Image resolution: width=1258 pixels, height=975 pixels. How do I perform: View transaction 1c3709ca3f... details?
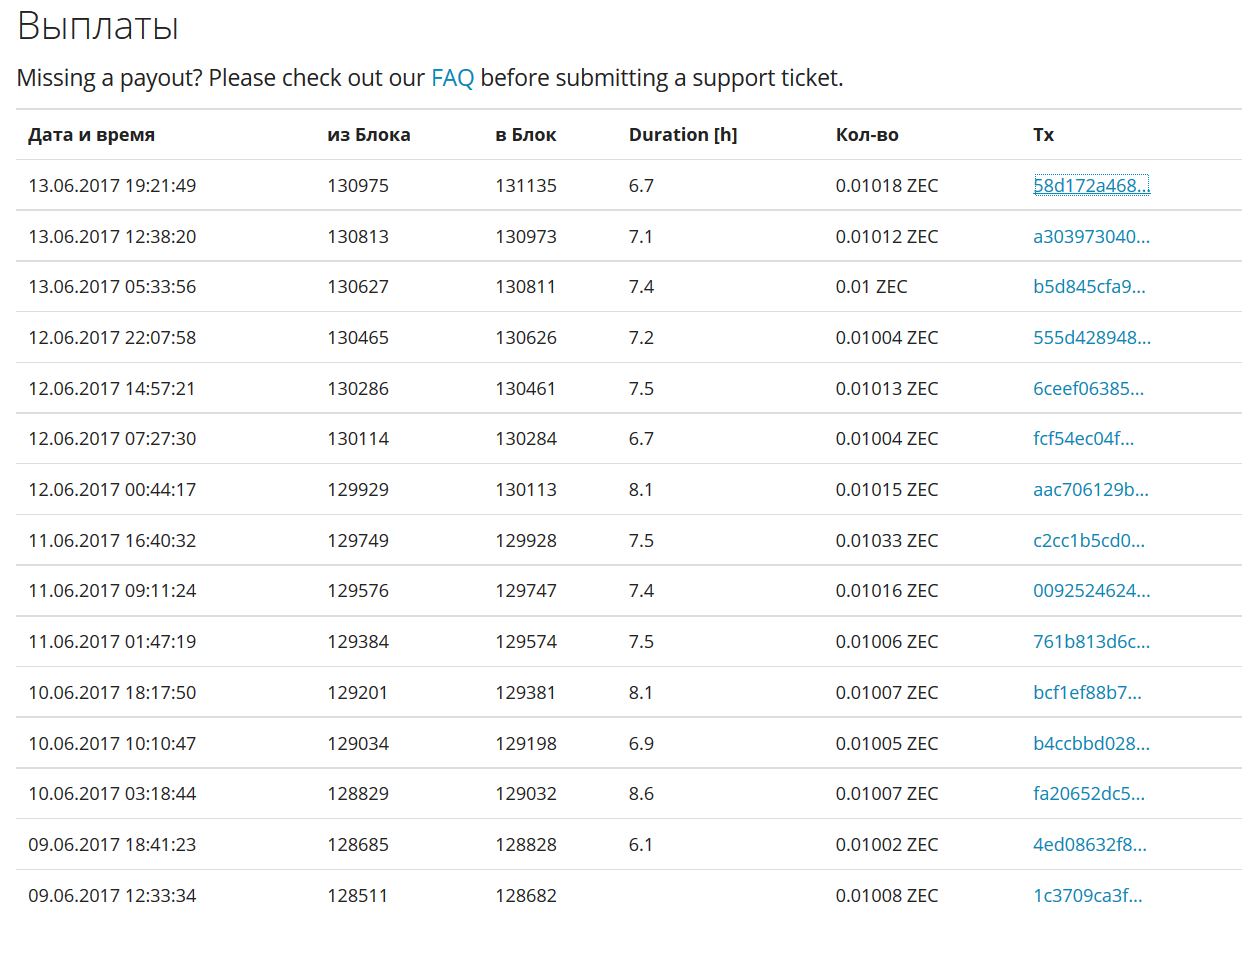(1087, 896)
